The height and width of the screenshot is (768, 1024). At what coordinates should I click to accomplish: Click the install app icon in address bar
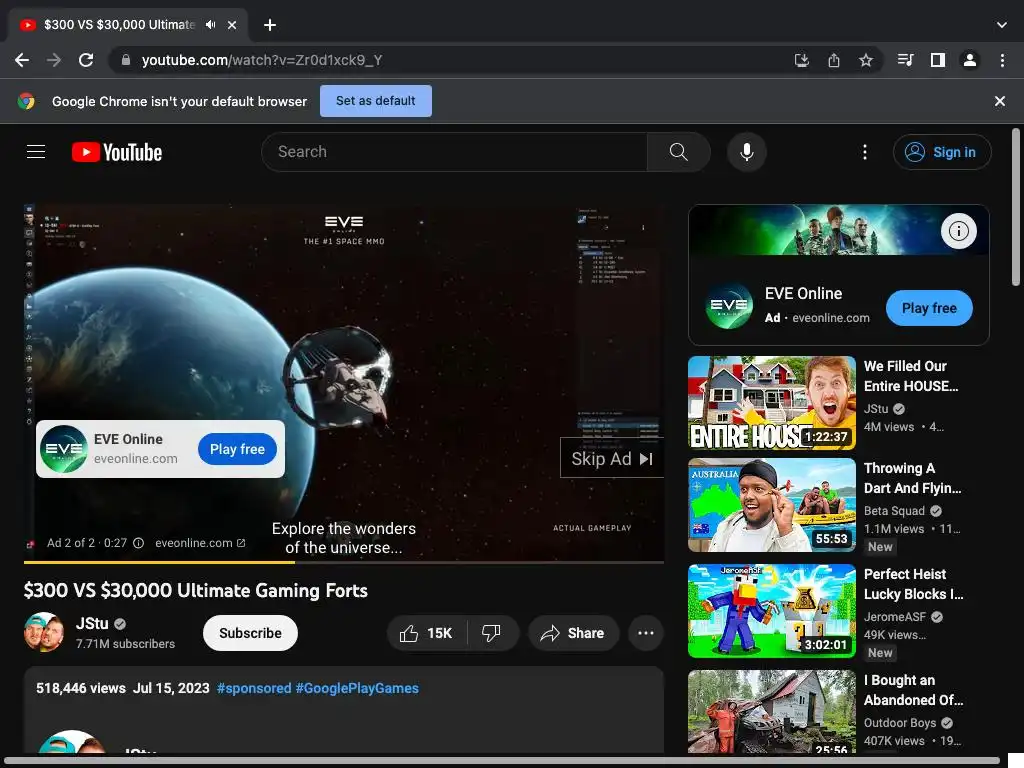point(801,60)
